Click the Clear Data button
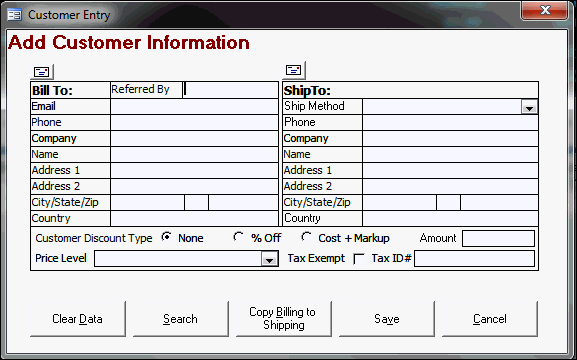Image resolution: width=577 pixels, height=360 pixels. click(x=78, y=319)
